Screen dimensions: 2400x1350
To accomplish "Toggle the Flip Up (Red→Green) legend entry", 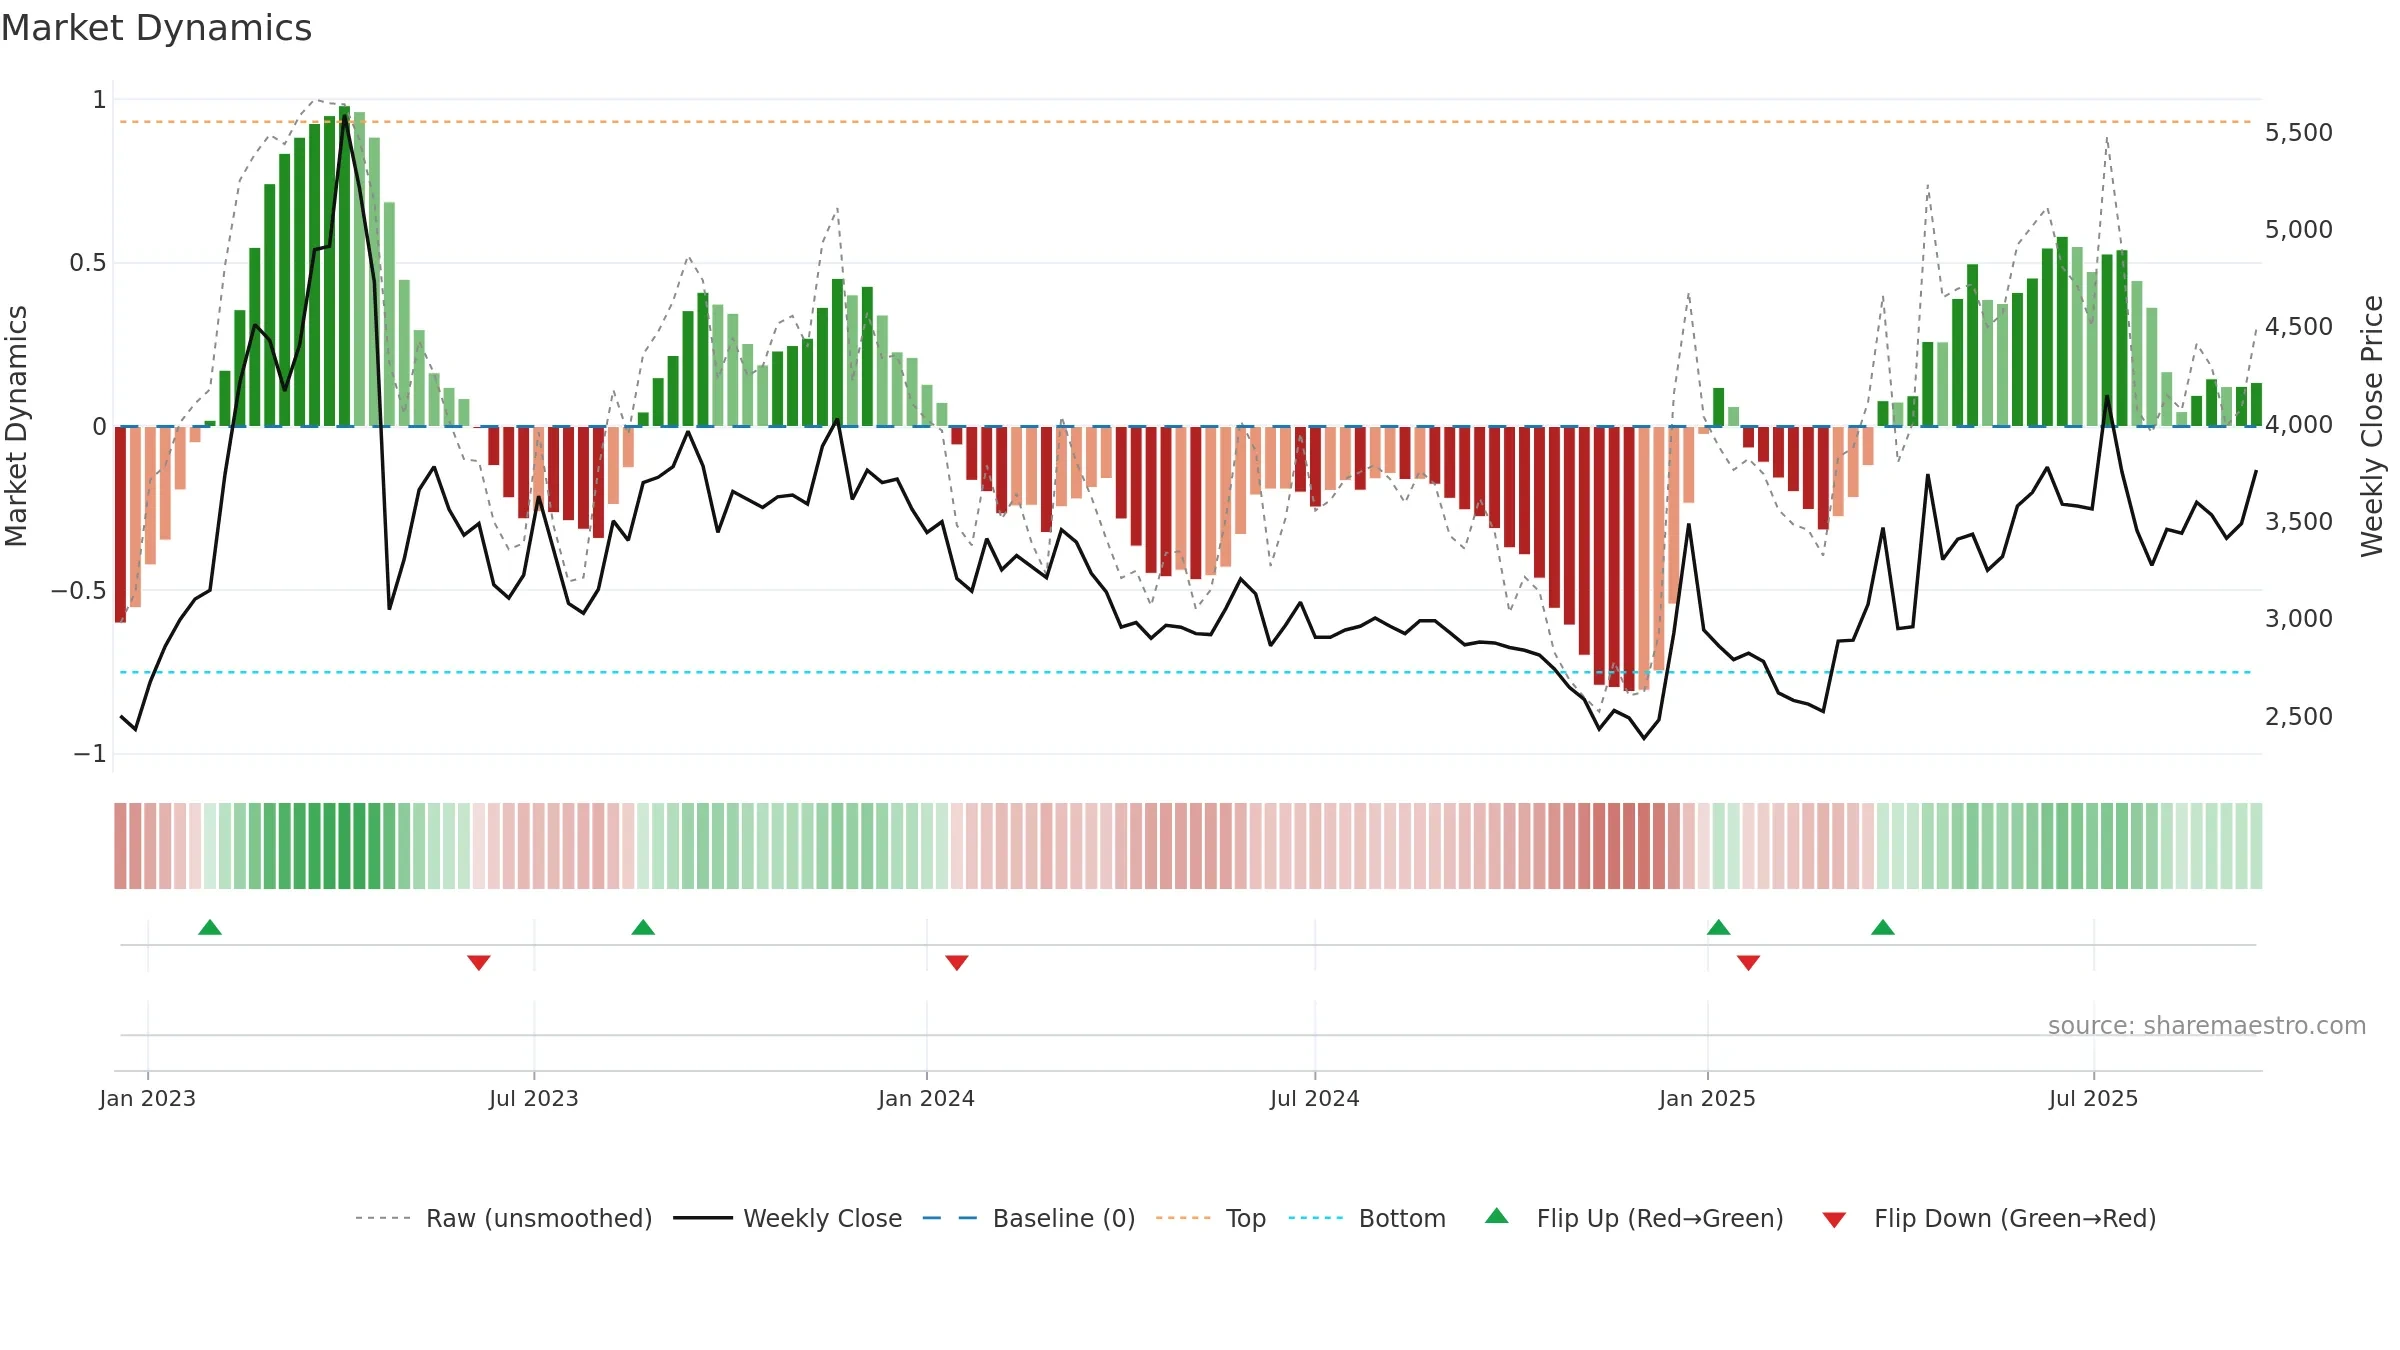I will pyautogui.click(x=1634, y=1218).
